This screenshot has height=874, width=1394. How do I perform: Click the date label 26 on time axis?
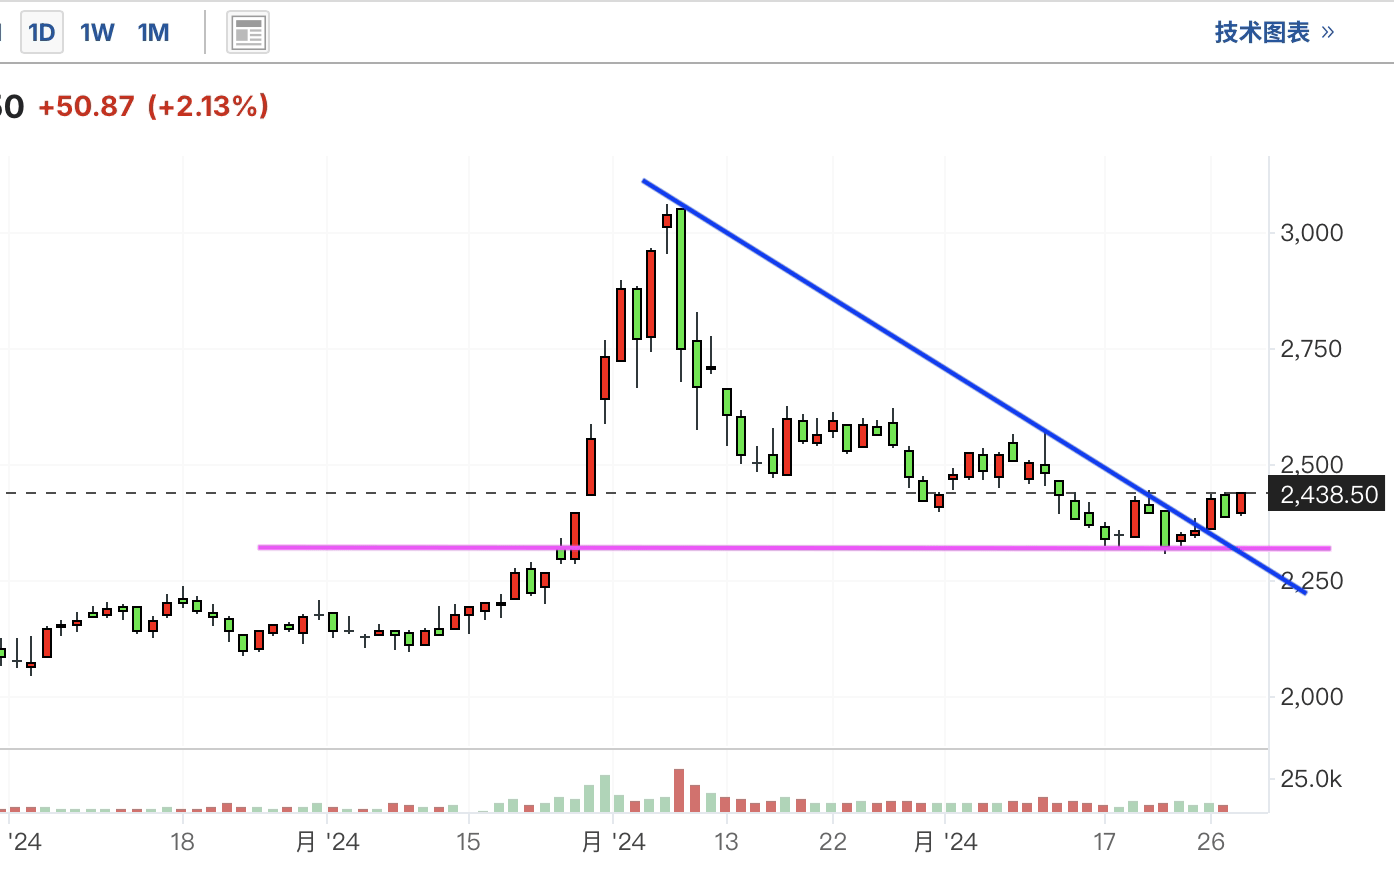(1210, 842)
